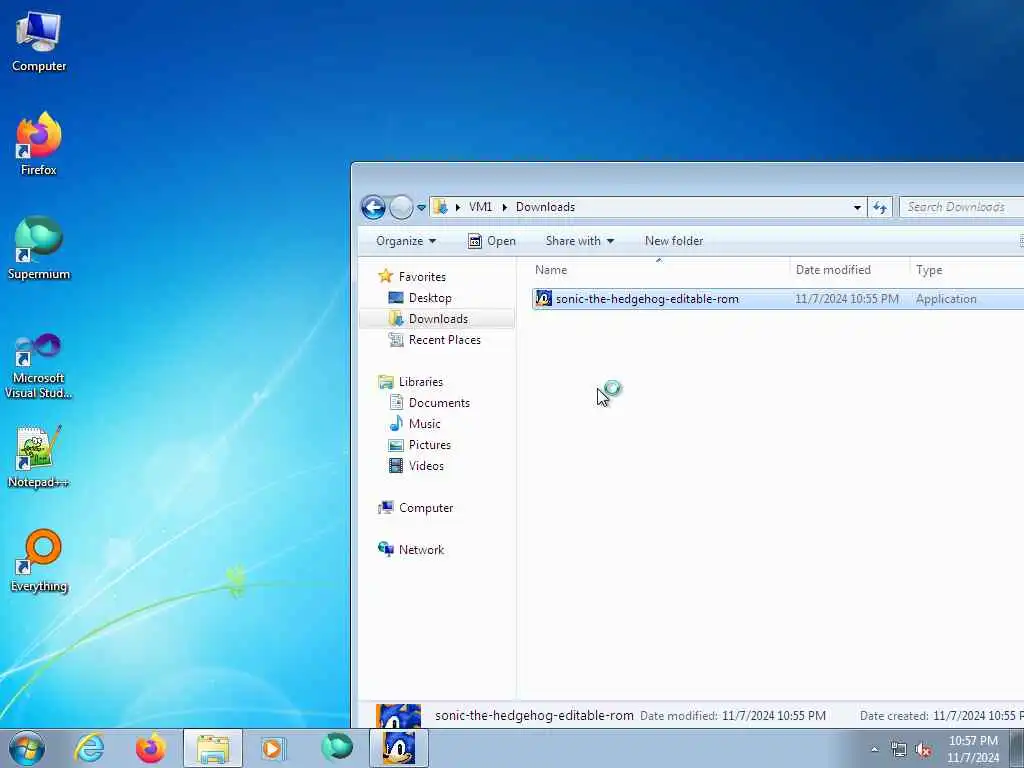The width and height of the screenshot is (1024, 768).
Task: Open Windows Media Player from taskbar
Action: (273, 748)
